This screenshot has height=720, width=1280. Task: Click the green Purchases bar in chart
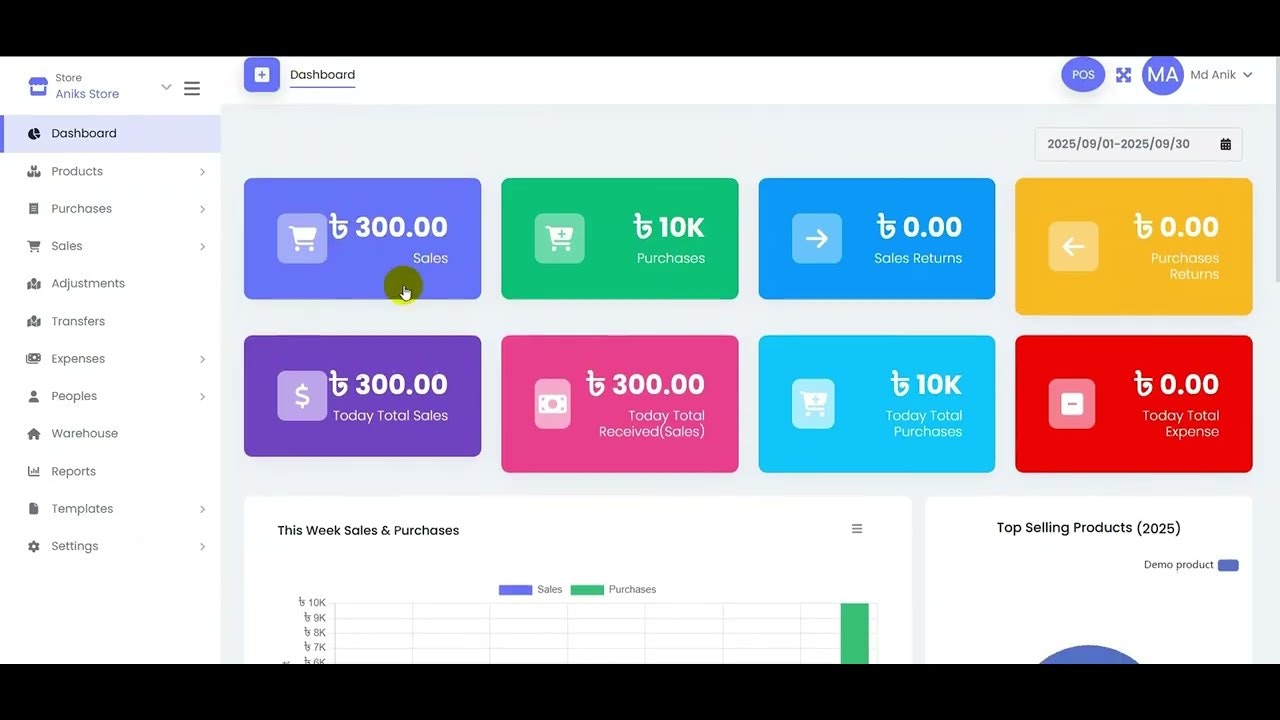(x=854, y=632)
